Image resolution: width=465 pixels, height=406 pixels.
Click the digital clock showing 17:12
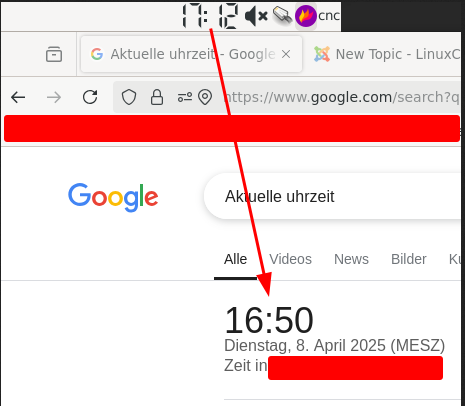point(210,16)
